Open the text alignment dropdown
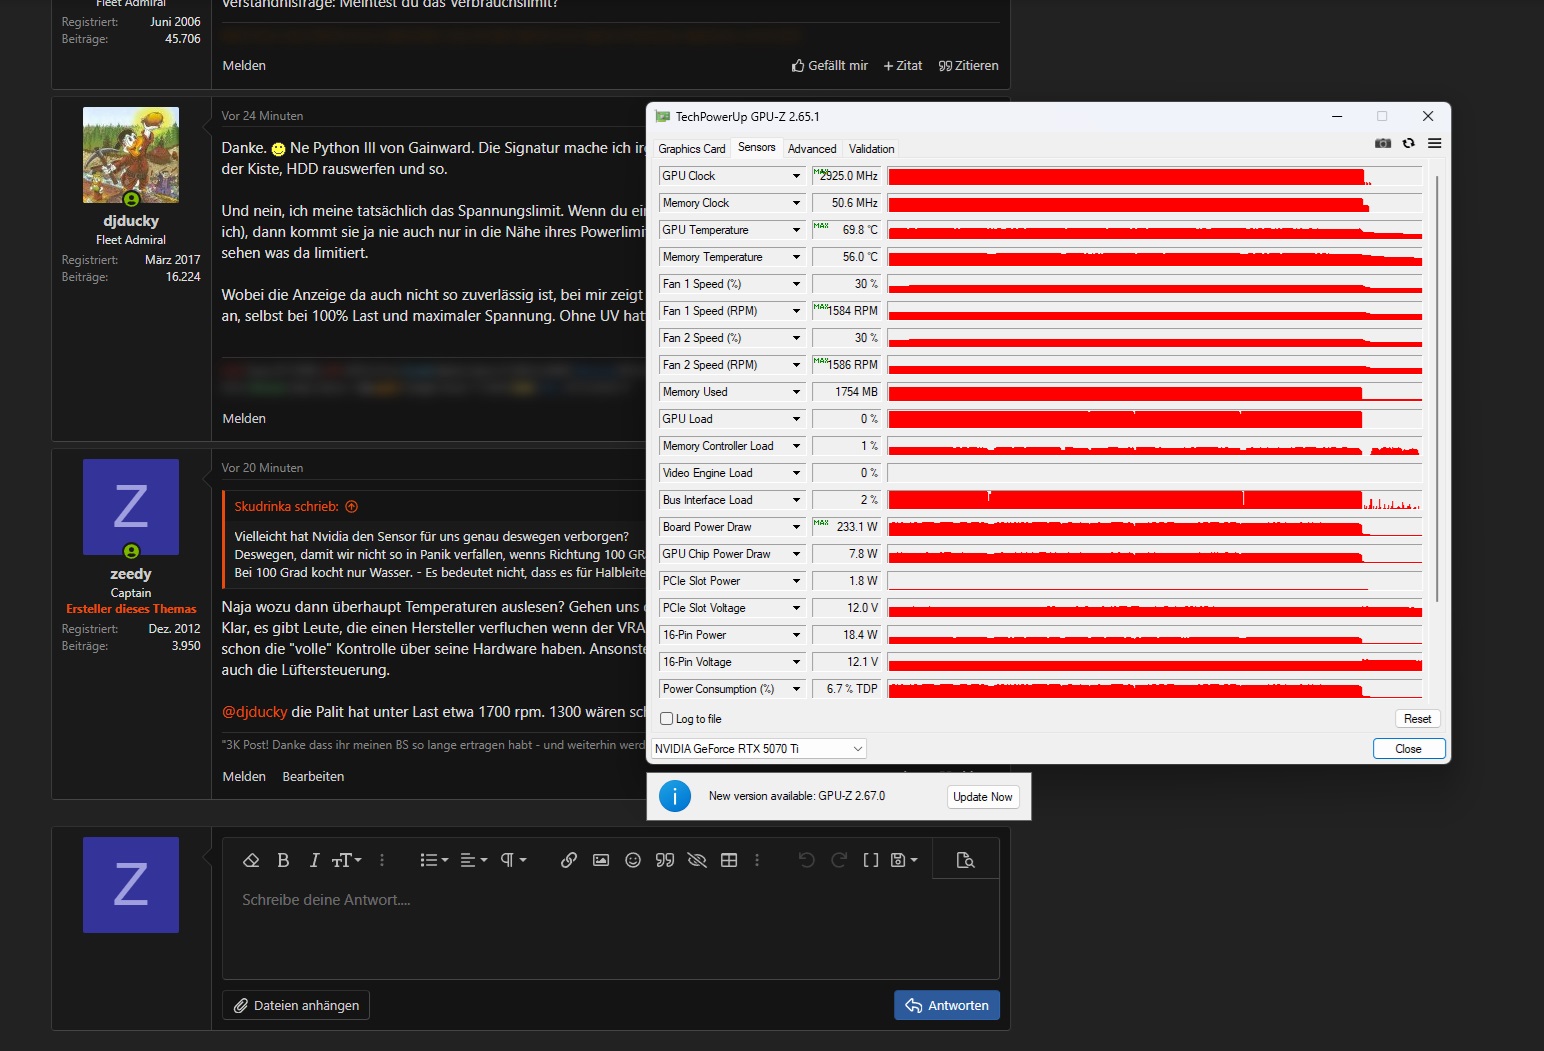 point(473,860)
